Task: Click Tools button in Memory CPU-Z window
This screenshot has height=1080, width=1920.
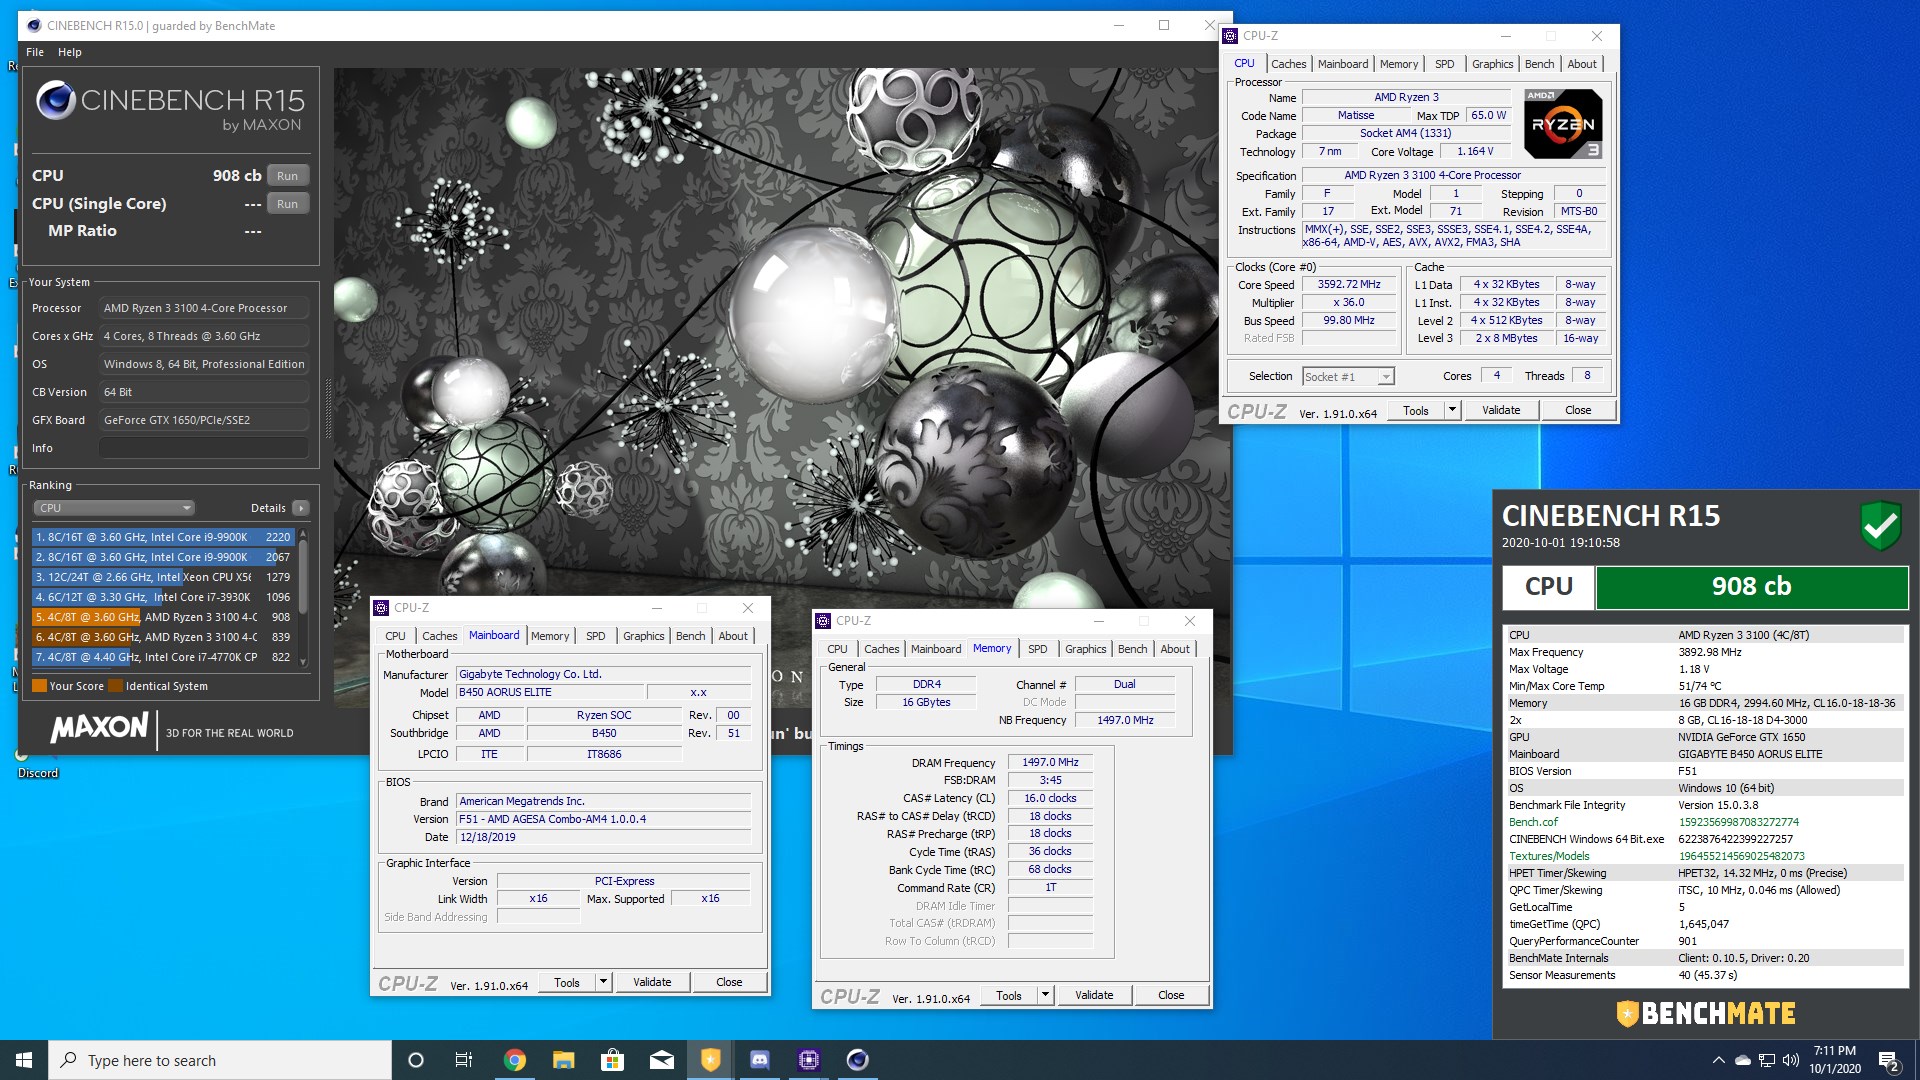Action: click(1008, 995)
